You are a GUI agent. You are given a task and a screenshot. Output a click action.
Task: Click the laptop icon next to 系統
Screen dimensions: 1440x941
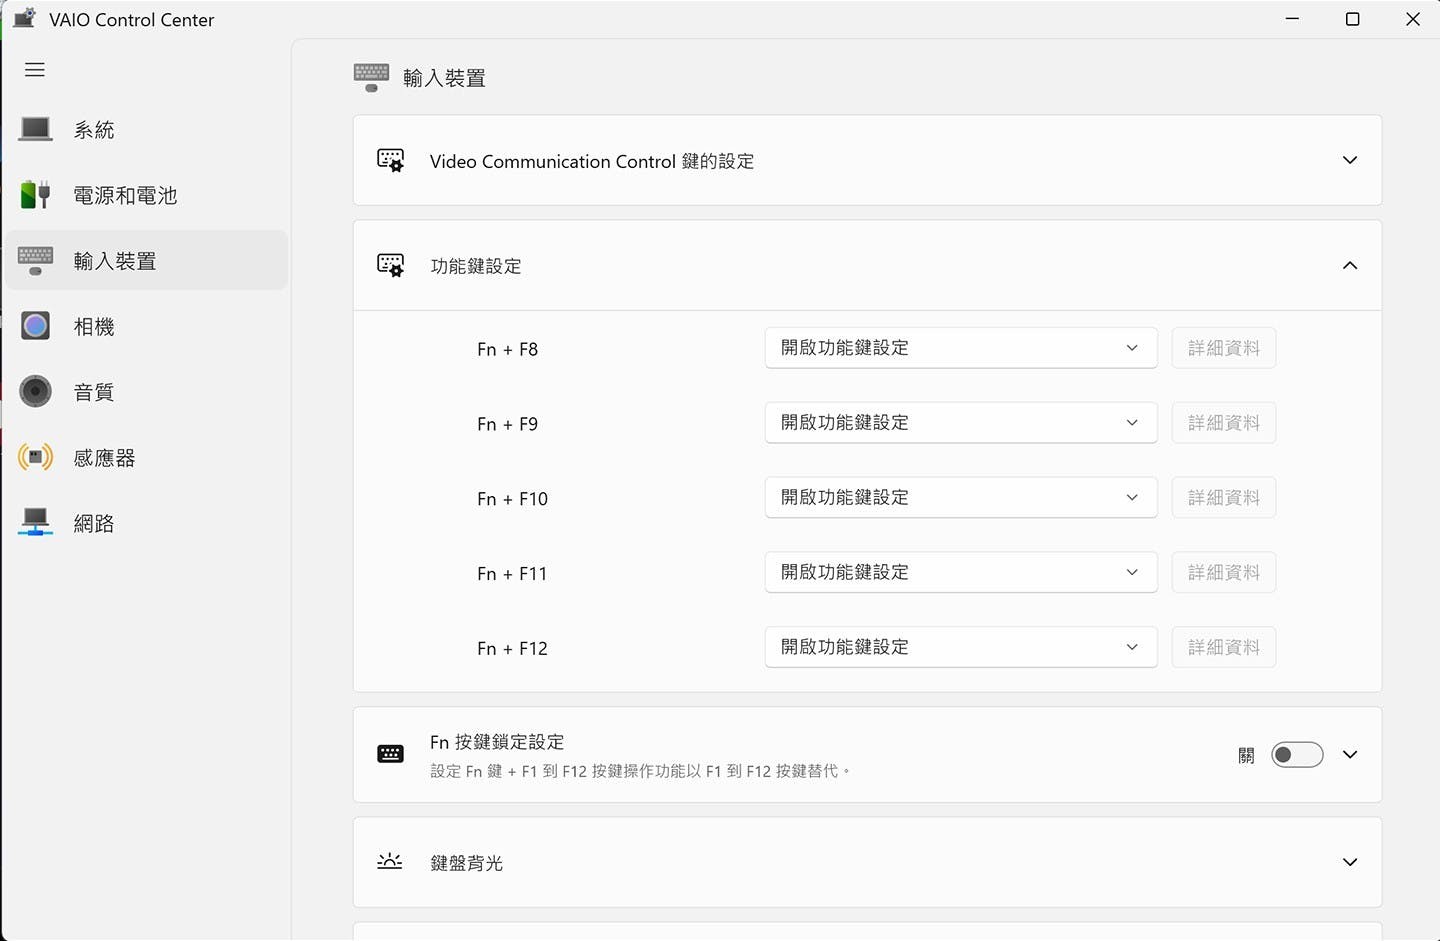click(36, 130)
